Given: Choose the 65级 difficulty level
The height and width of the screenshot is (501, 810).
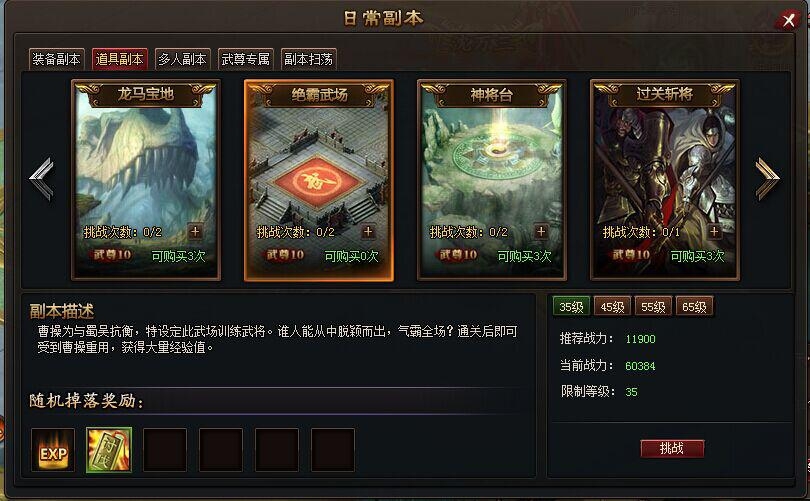Looking at the screenshot, I should tap(694, 307).
